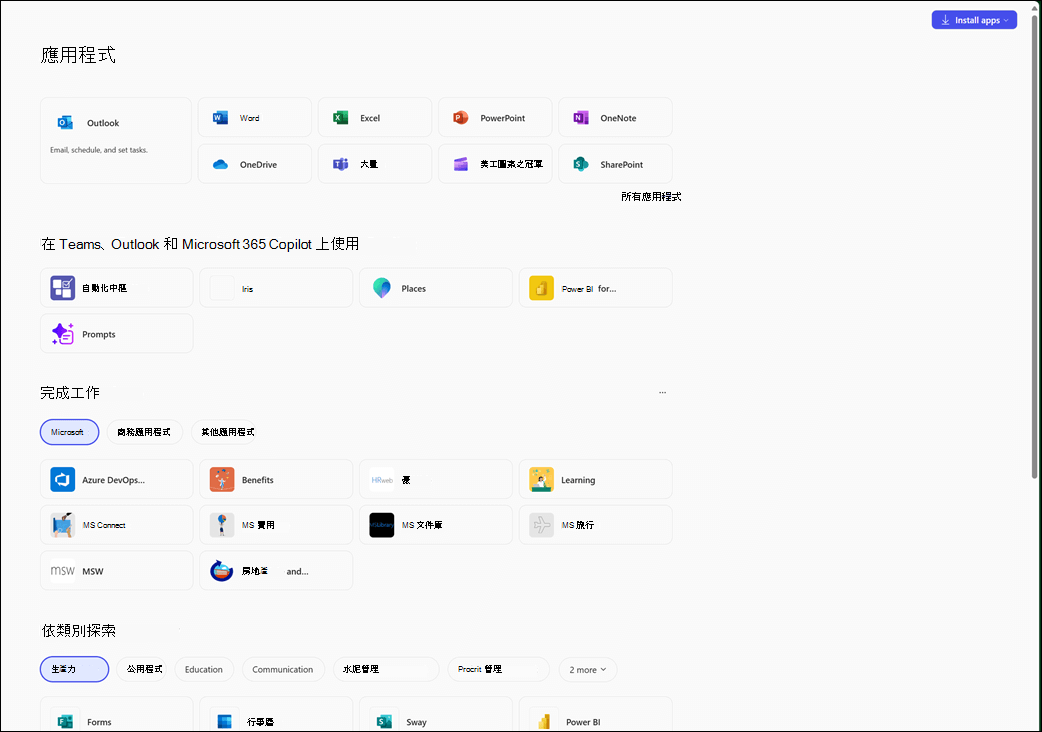The width and height of the screenshot is (1042, 732).
Task: Select the 公用程式 category tab
Action: click(x=144, y=669)
